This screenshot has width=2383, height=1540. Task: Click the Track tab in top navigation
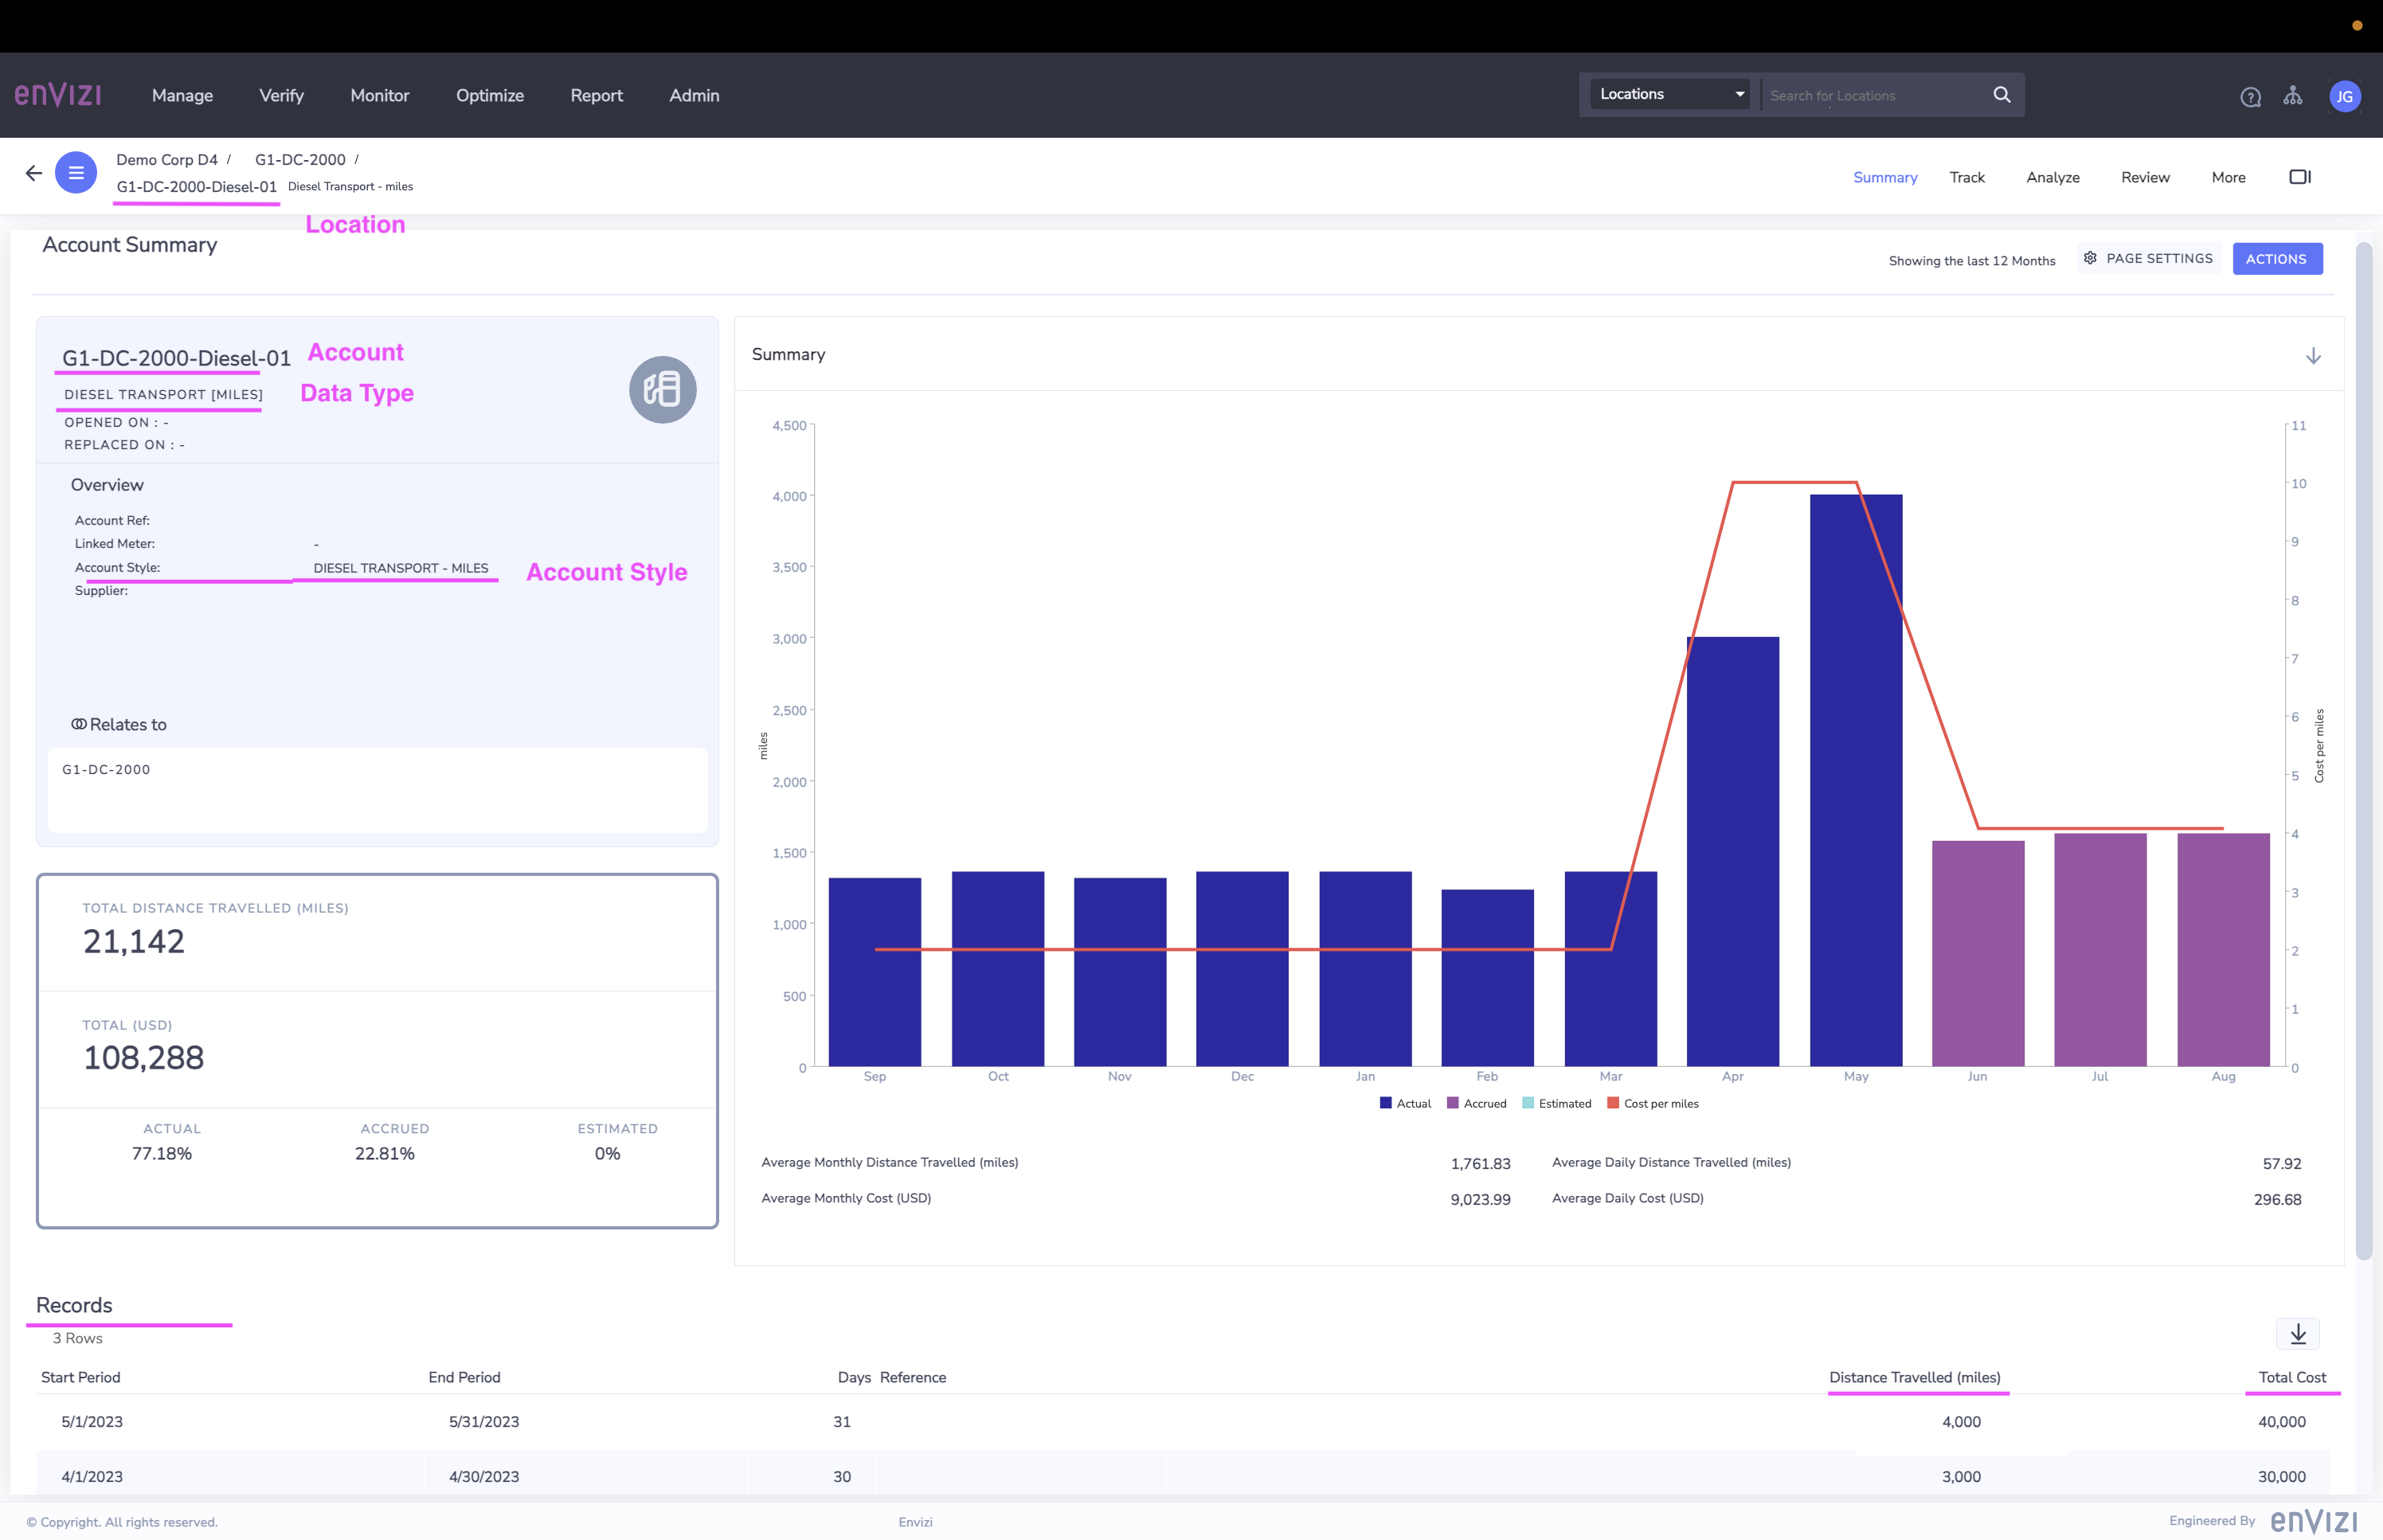pyautogui.click(x=1966, y=175)
